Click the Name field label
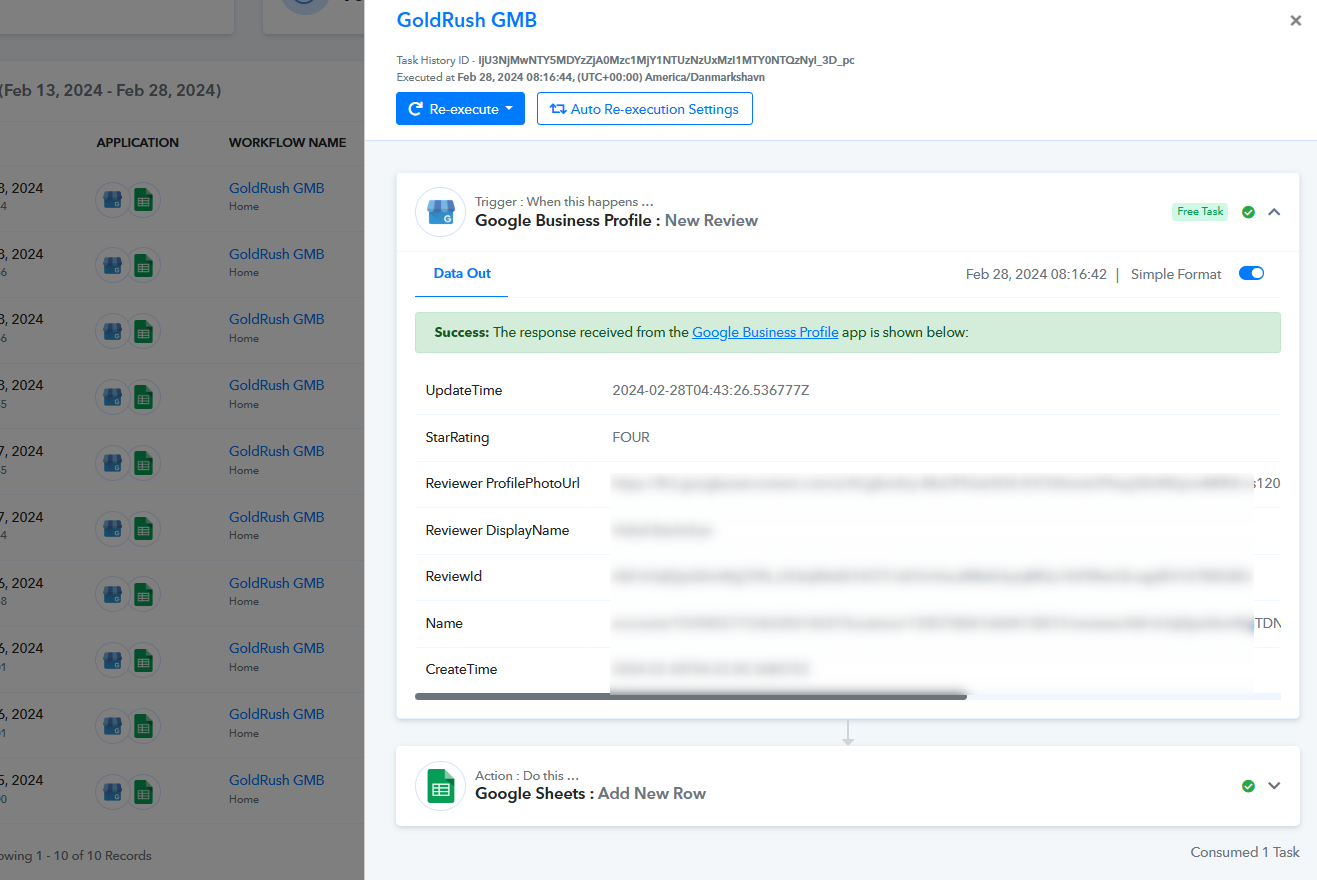Screen dimensions: 1317x880 coord(444,623)
